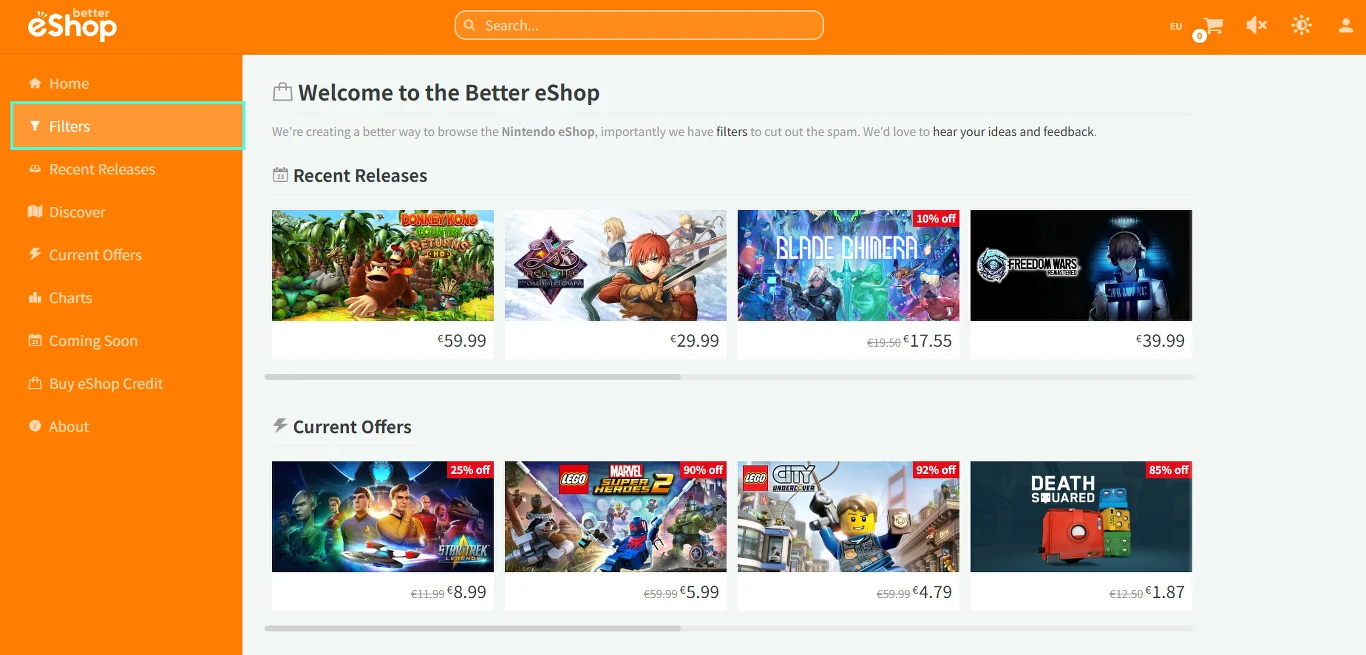Open the shopping cart icon
1366x655 pixels.
tap(1213, 26)
